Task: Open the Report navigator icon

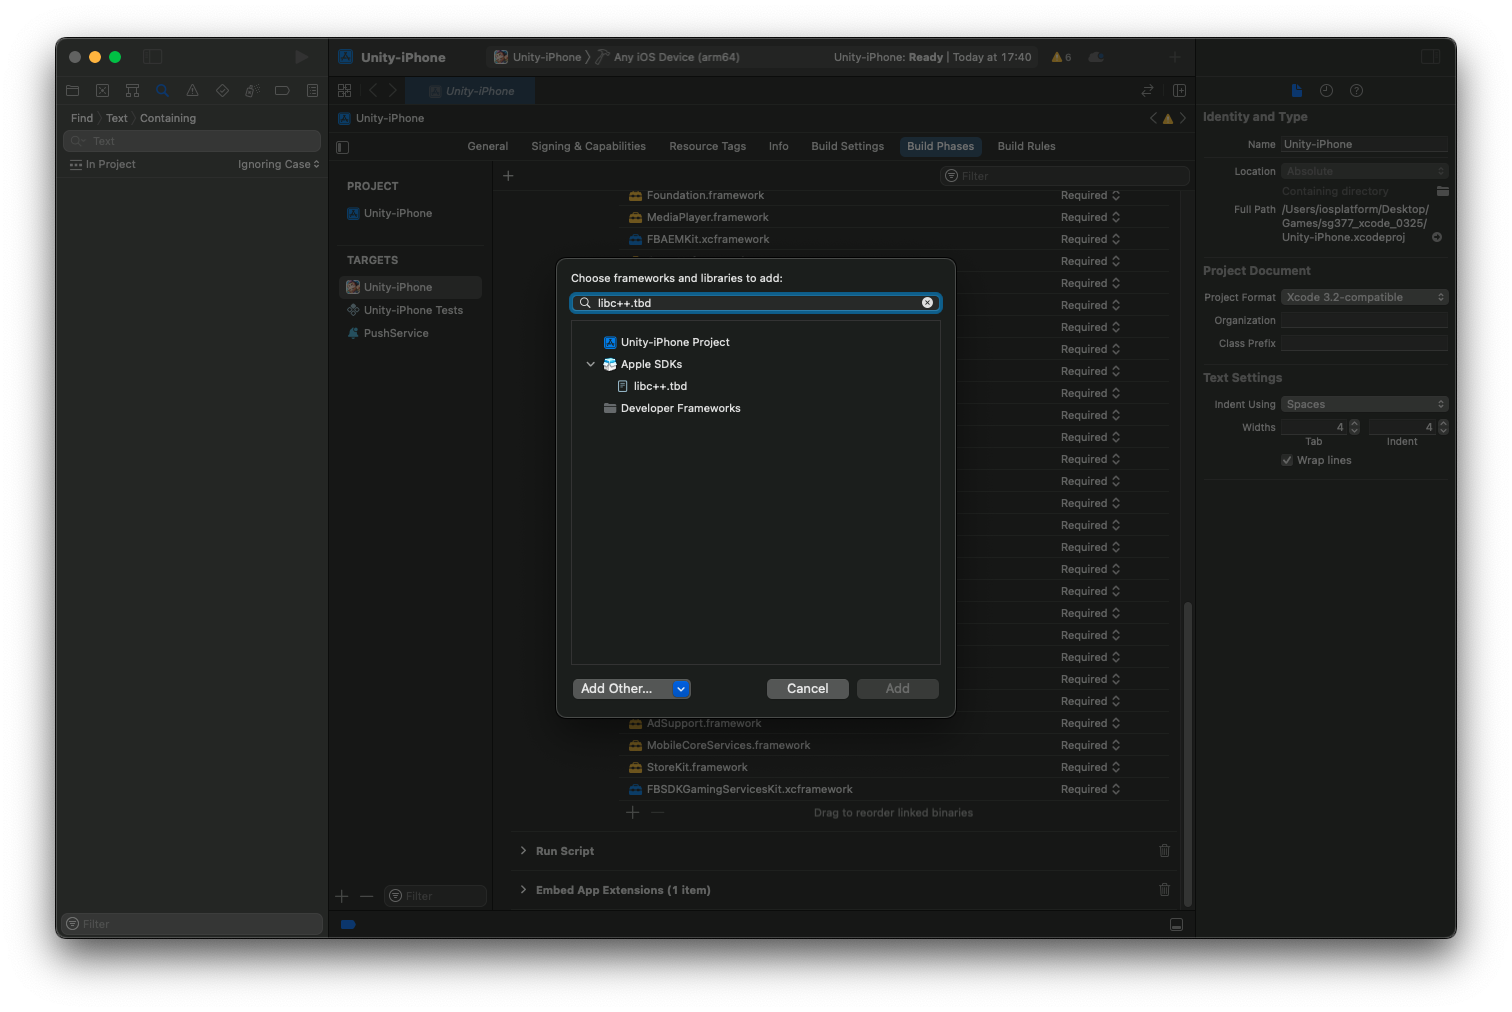Action: click(312, 90)
